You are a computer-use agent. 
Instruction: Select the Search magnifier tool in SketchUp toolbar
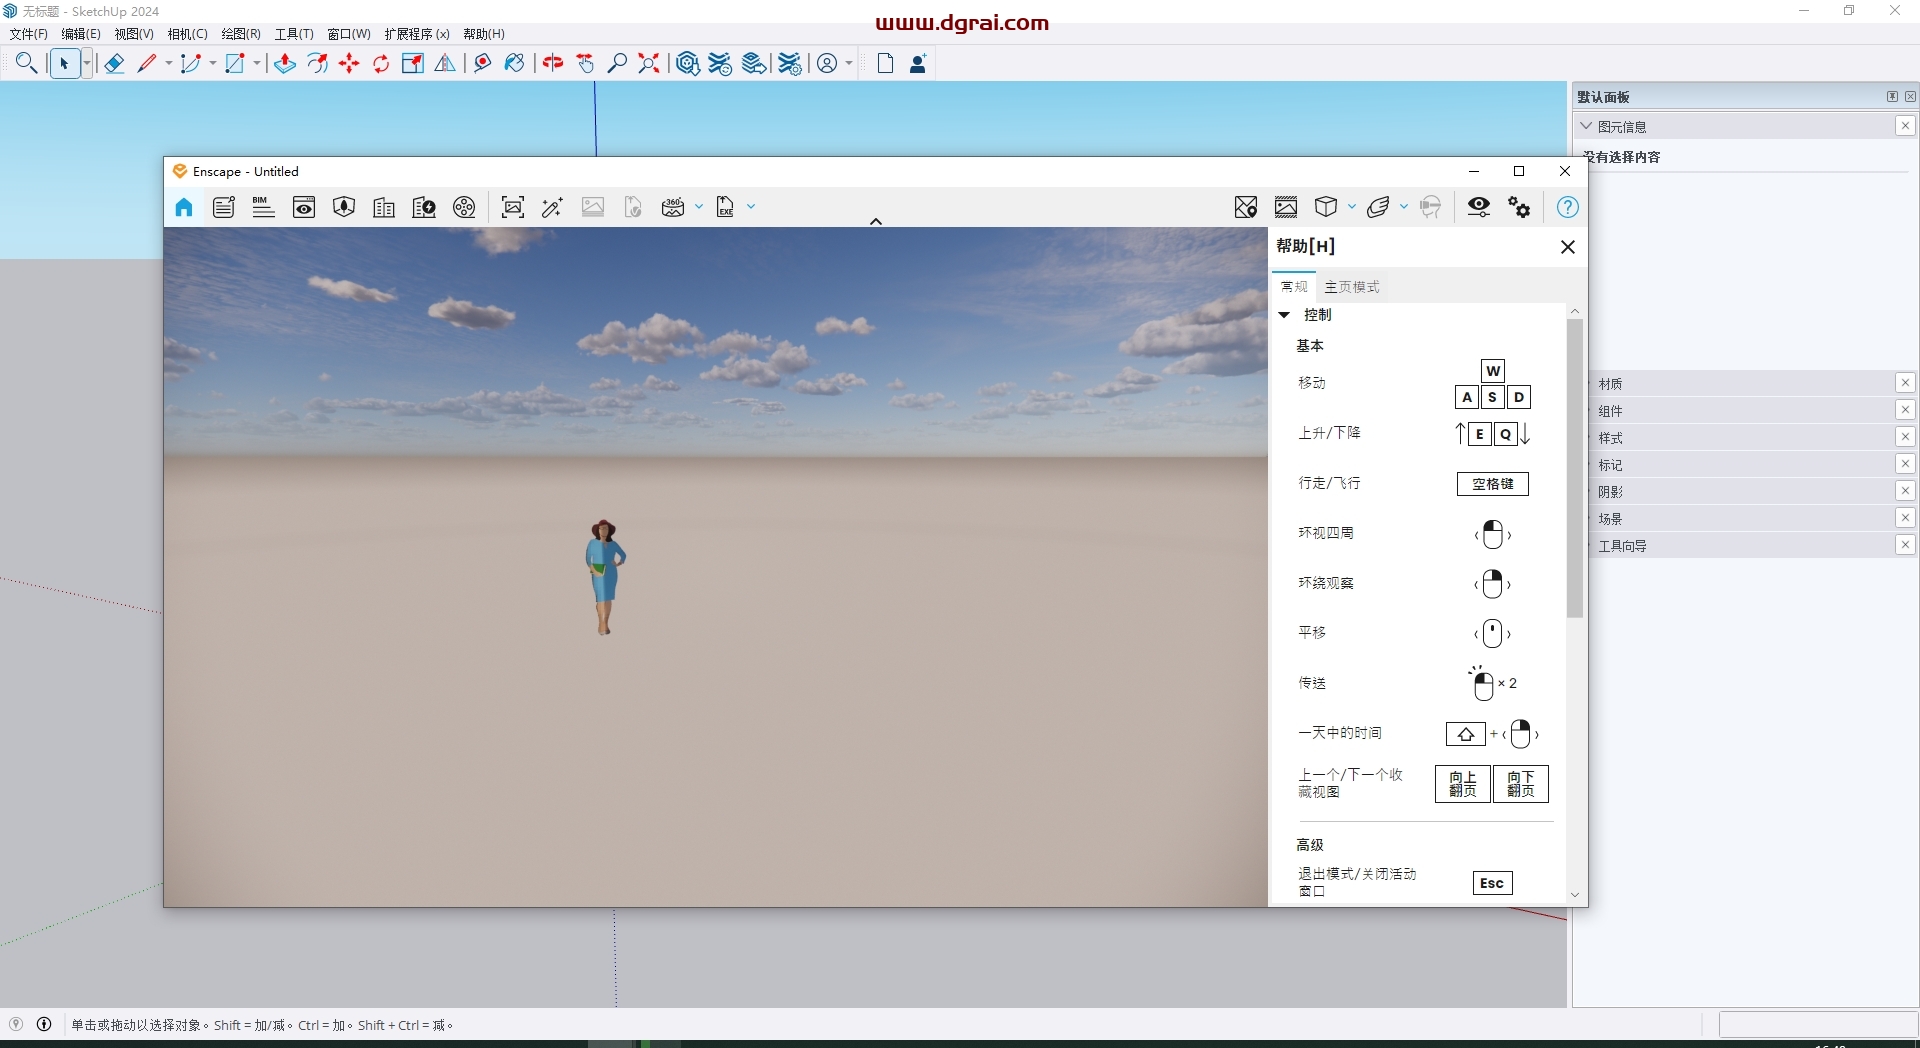coord(27,64)
